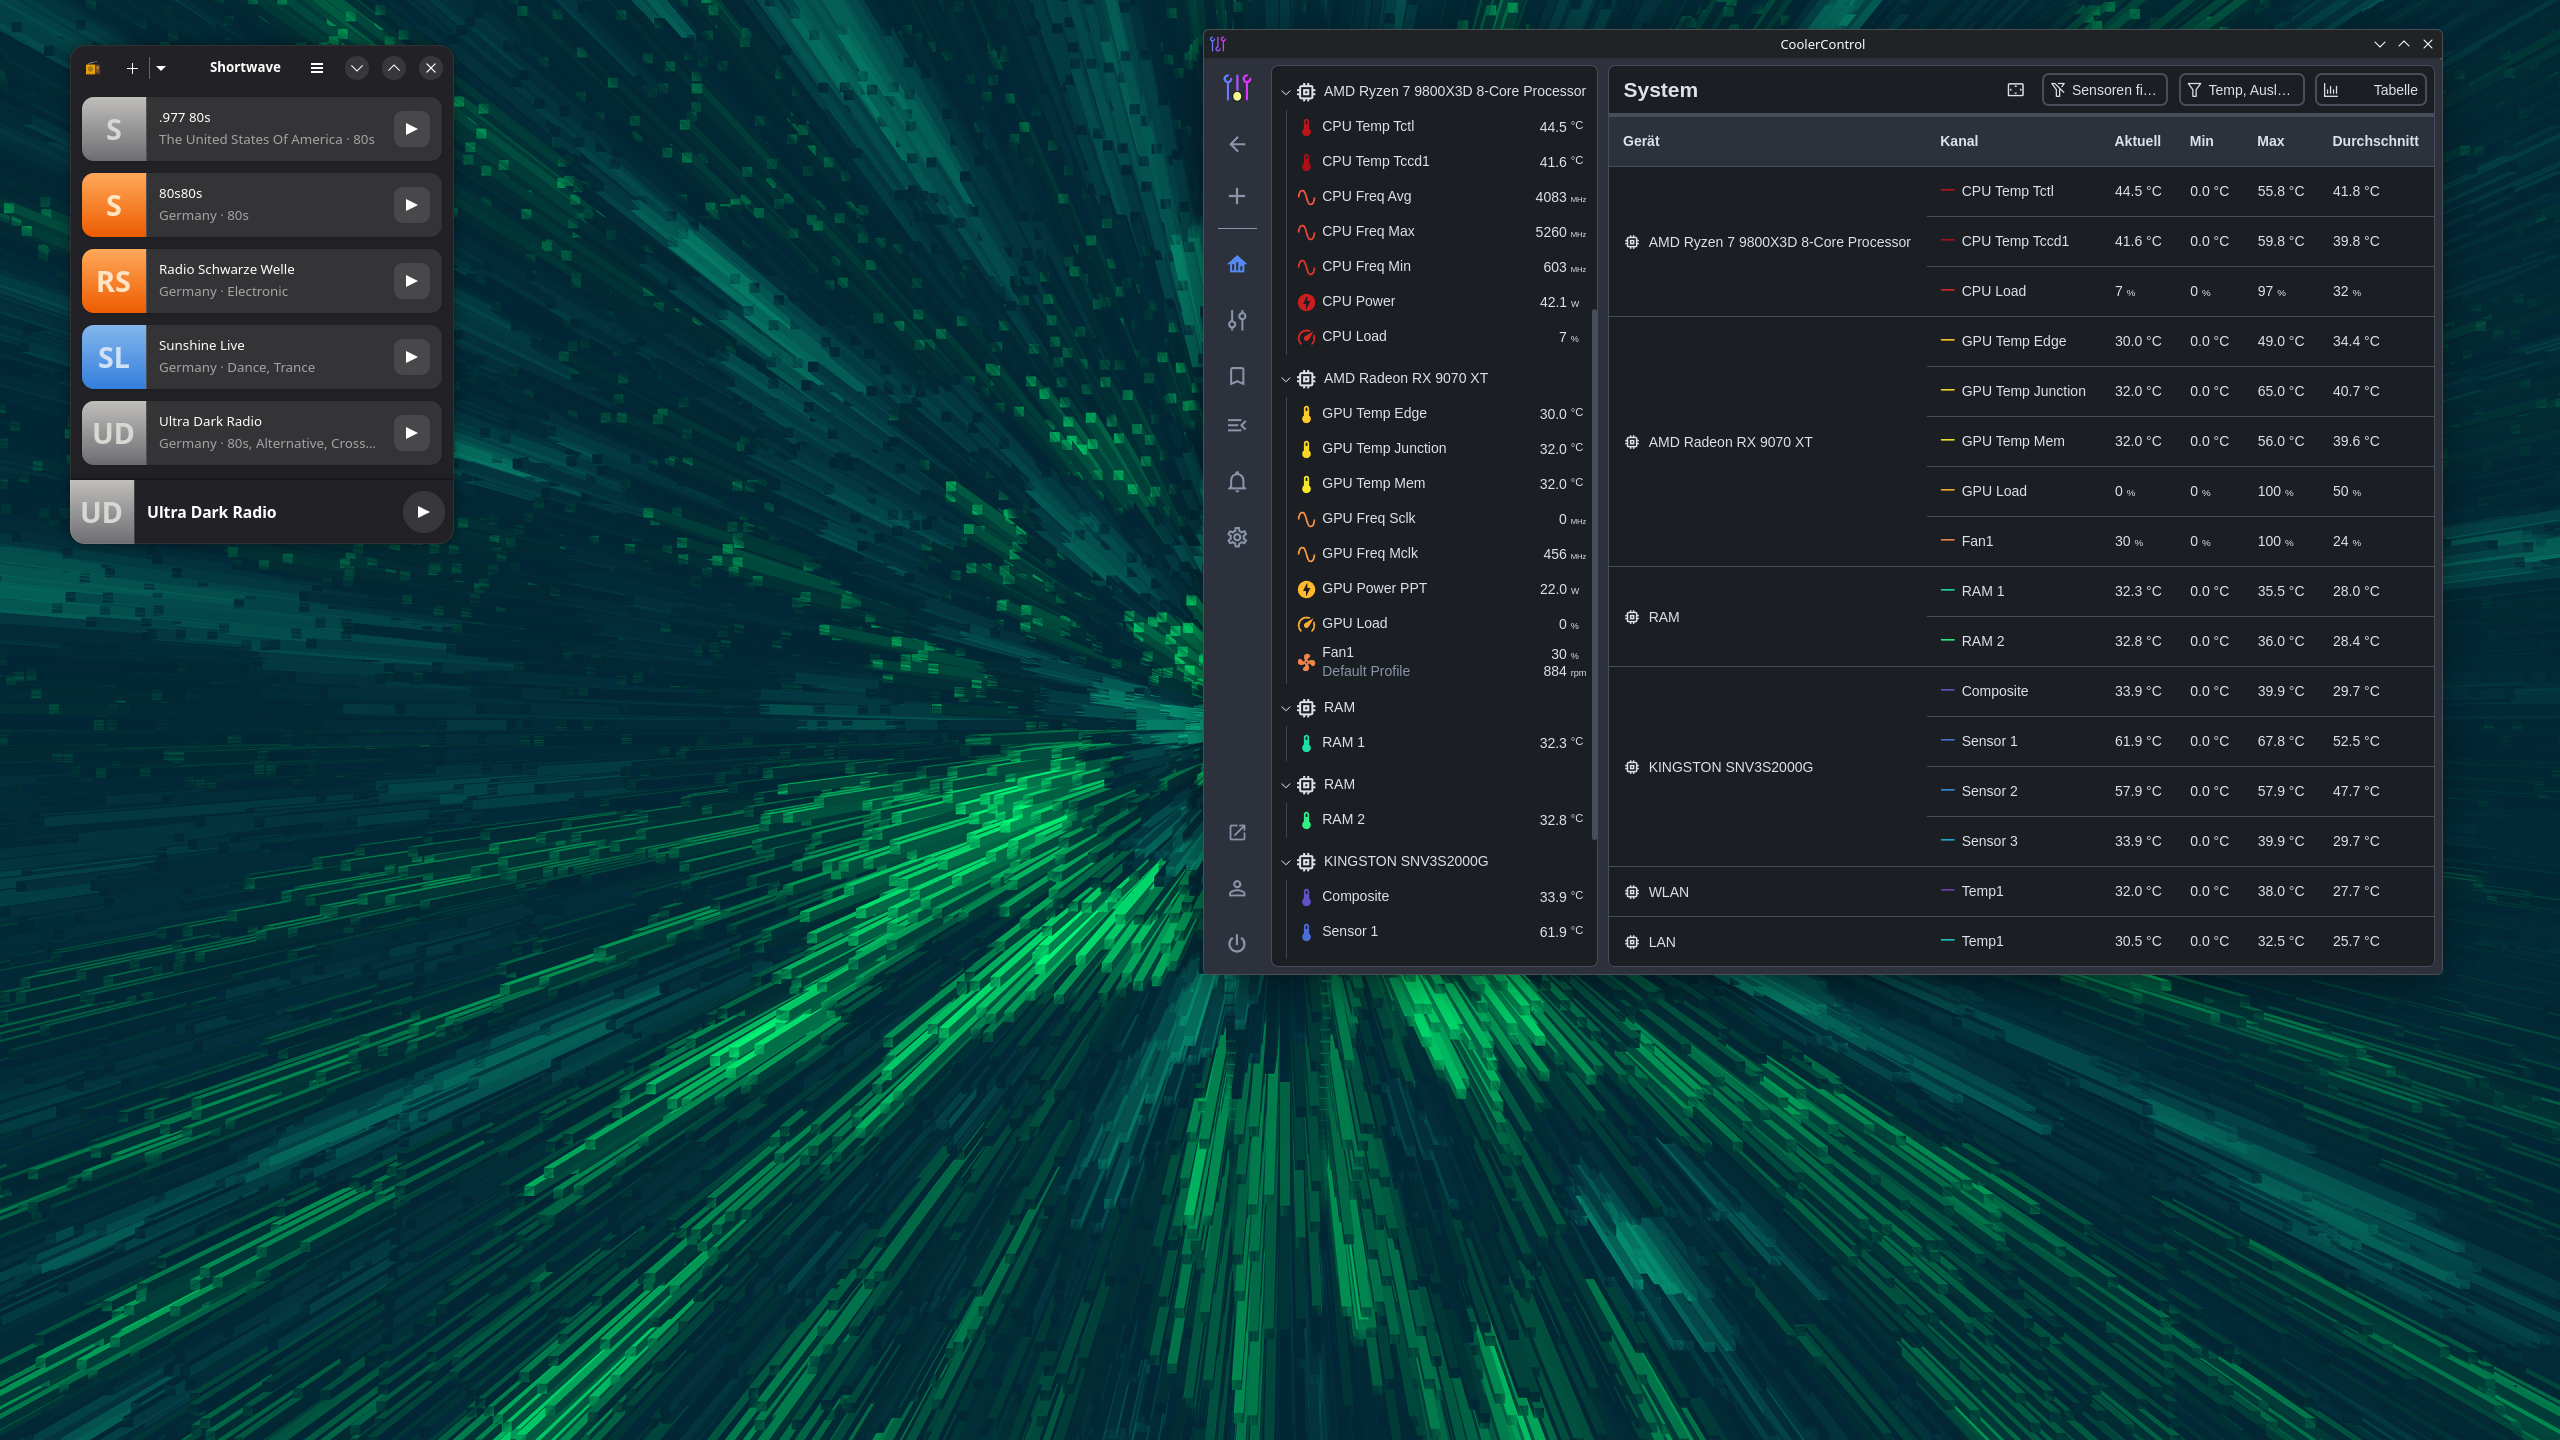
Task: Click the home dashboard icon in sidebar
Action: click(x=1237, y=264)
